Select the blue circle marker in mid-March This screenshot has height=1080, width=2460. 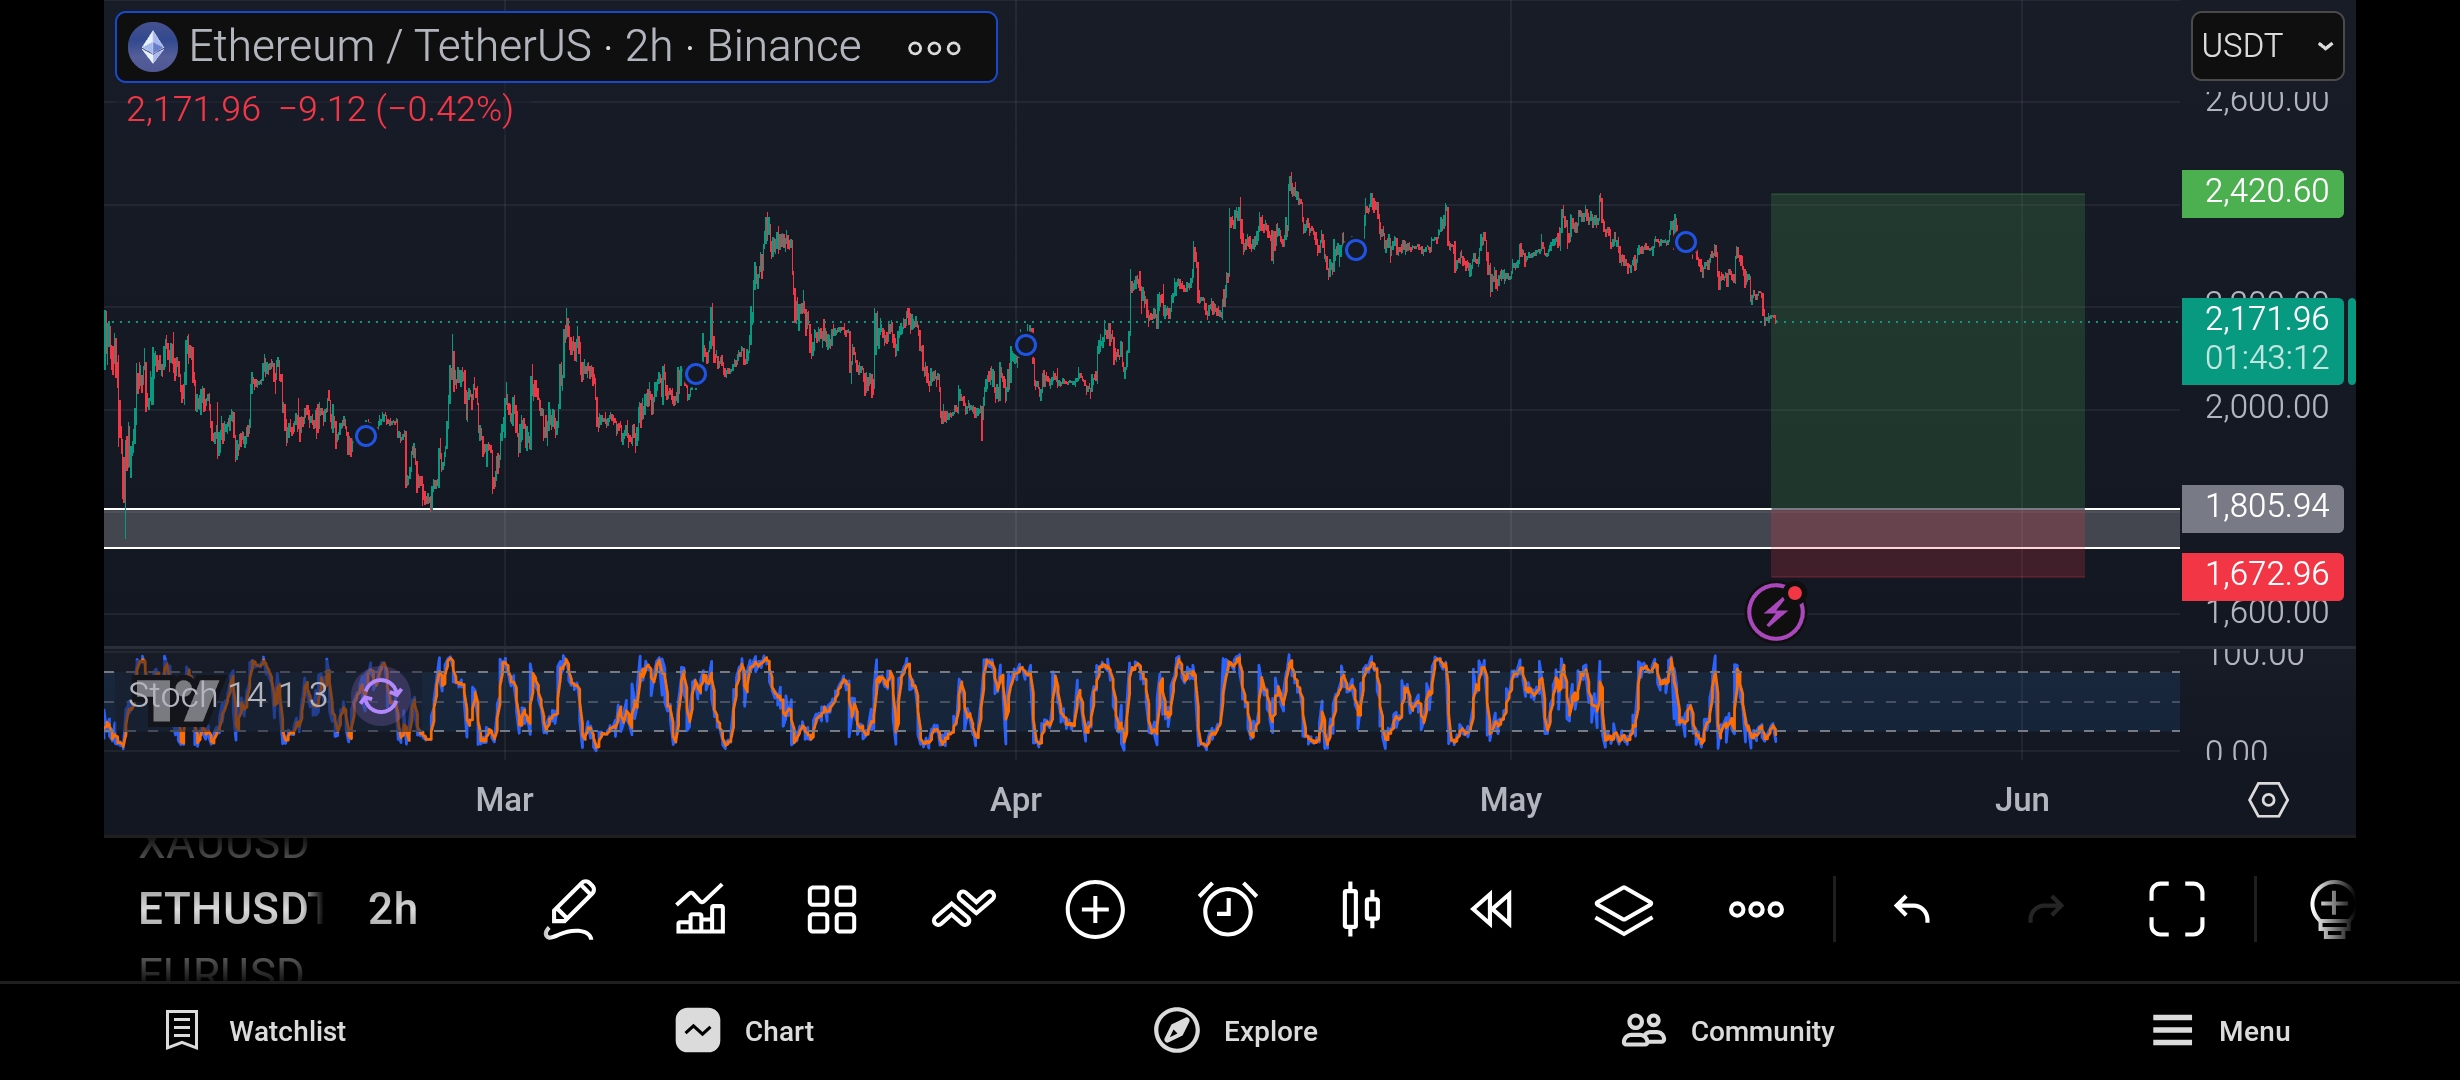[x=696, y=374]
